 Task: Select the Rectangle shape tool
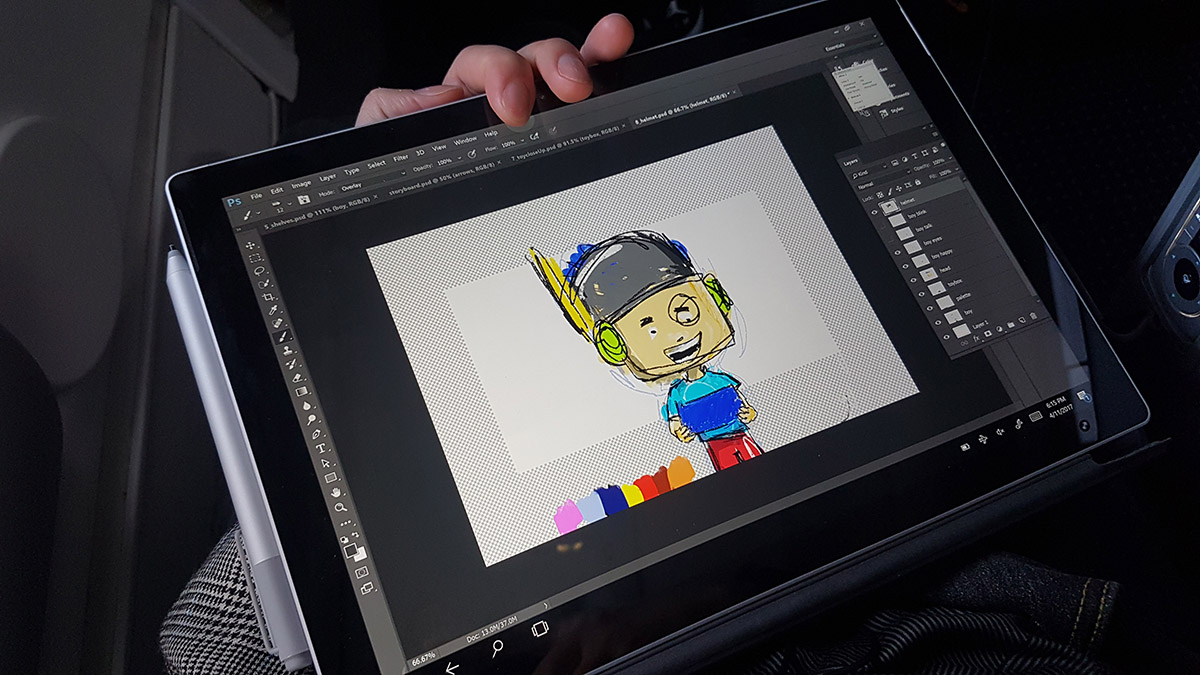(x=330, y=477)
